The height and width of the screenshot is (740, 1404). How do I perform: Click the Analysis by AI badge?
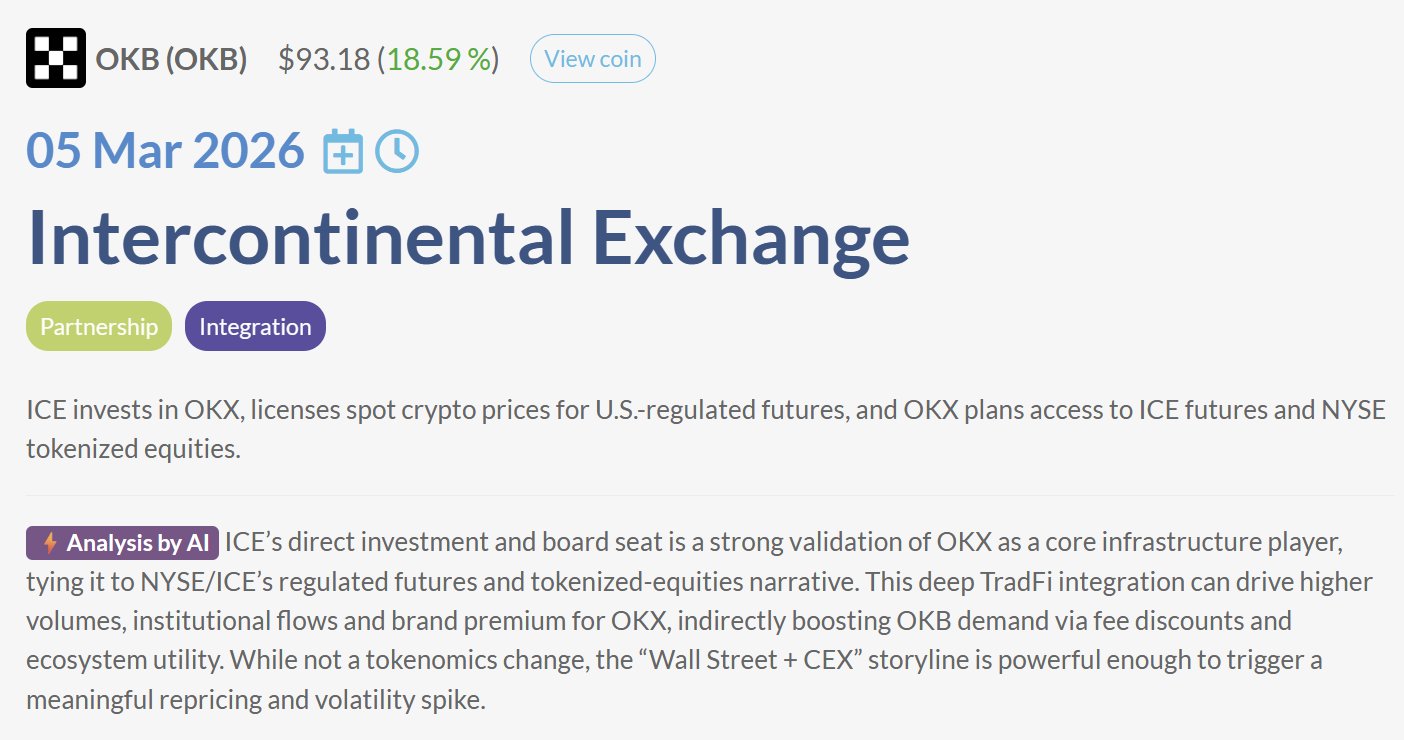122,544
